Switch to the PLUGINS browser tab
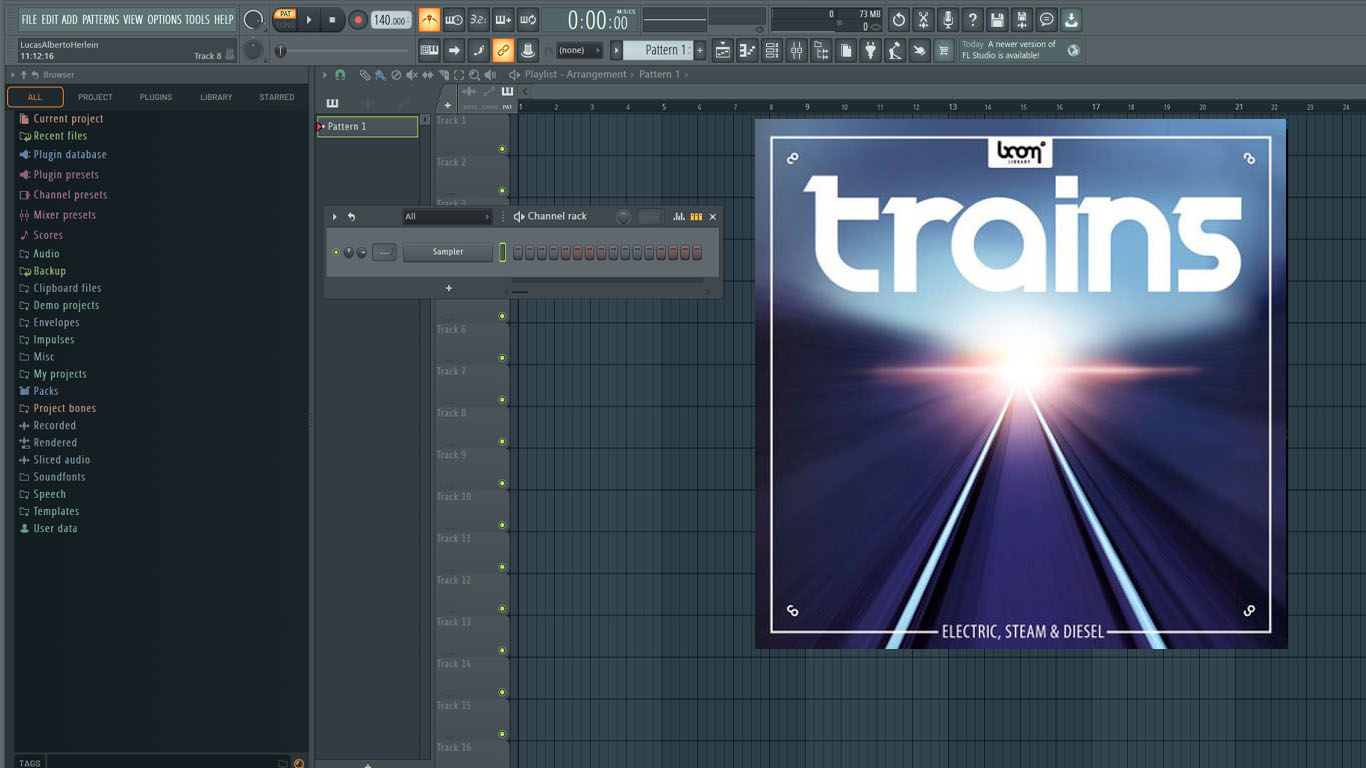Viewport: 1366px width, 768px height. [x=155, y=97]
